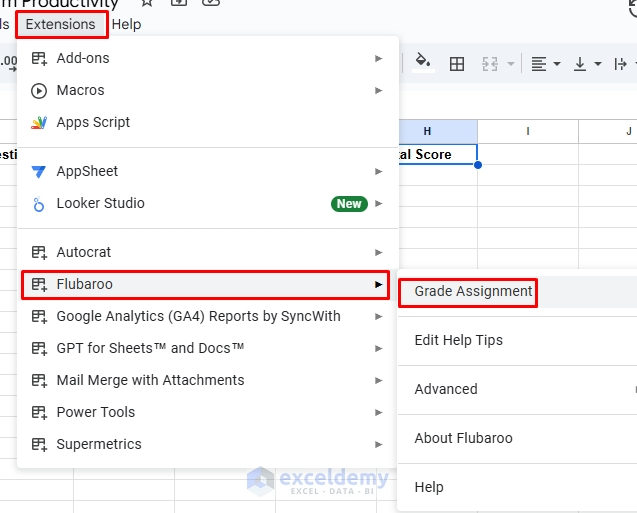The width and height of the screenshot is (637, 513).
Task: Expand the Autocrat submenu arrow
Action: pos(379,252)
